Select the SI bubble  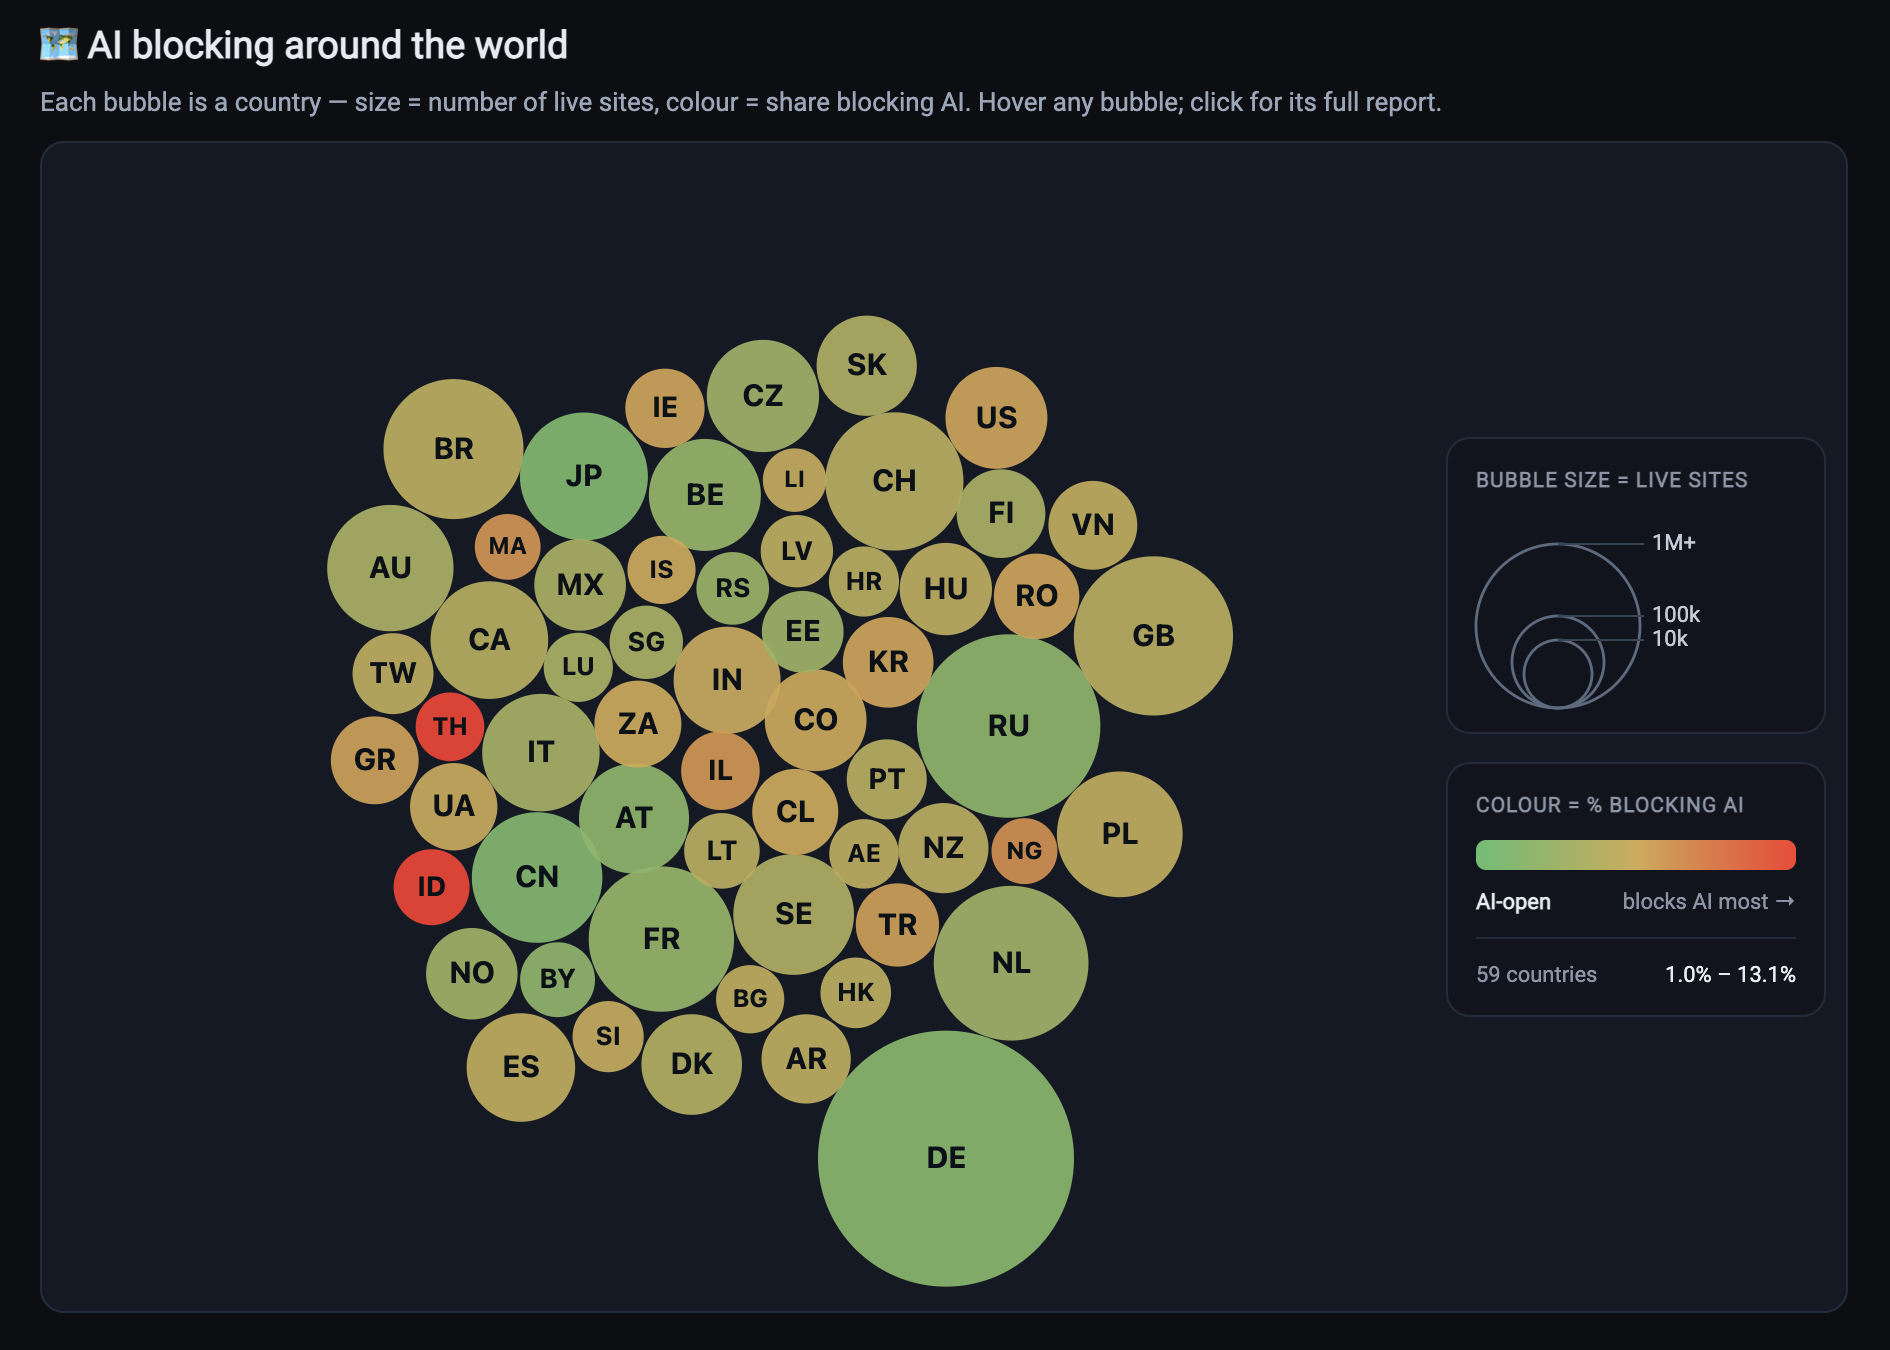(608, 1037)
